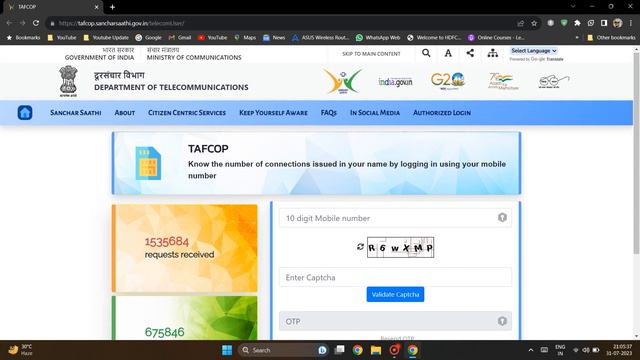
Task: Follow the Skip to Main Content link
Action: tap(371, 53)
